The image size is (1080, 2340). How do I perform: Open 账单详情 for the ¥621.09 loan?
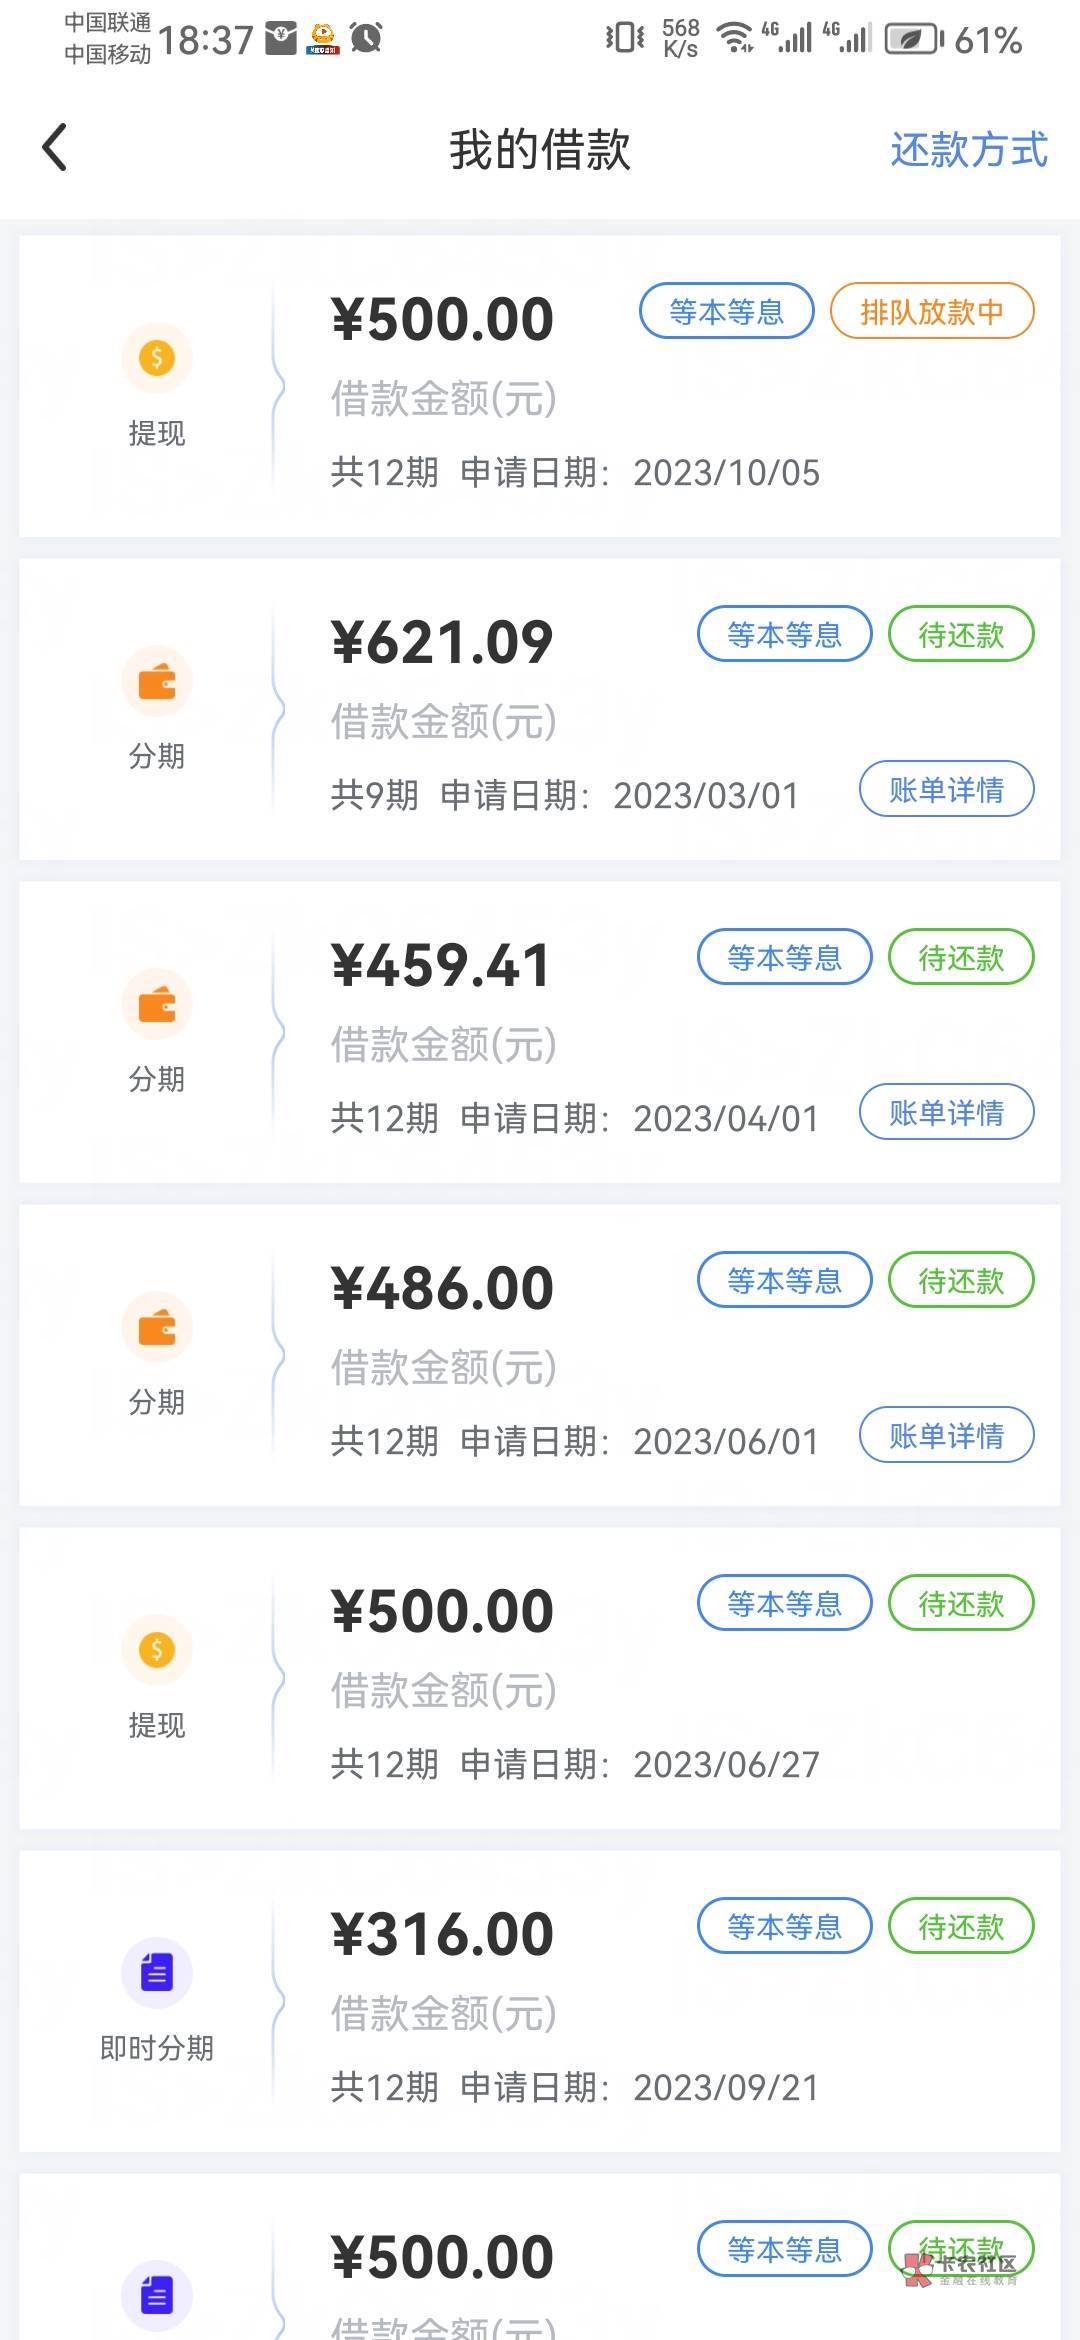click(946, 790)
